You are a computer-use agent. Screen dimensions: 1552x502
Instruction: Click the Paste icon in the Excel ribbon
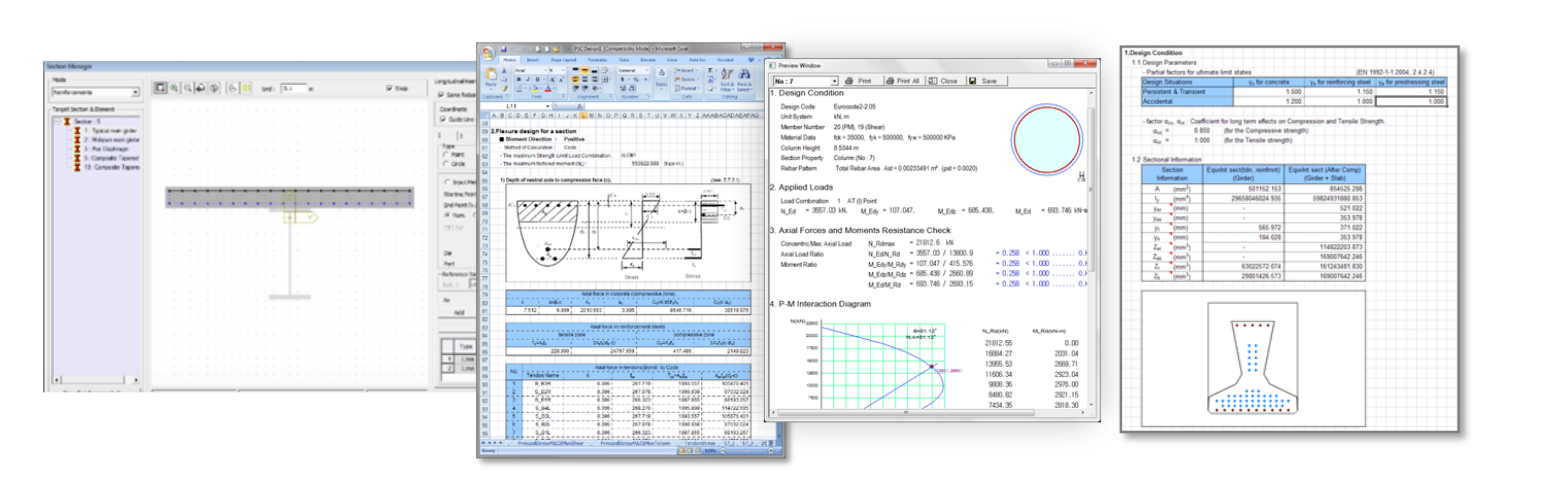tap(491, 76)
